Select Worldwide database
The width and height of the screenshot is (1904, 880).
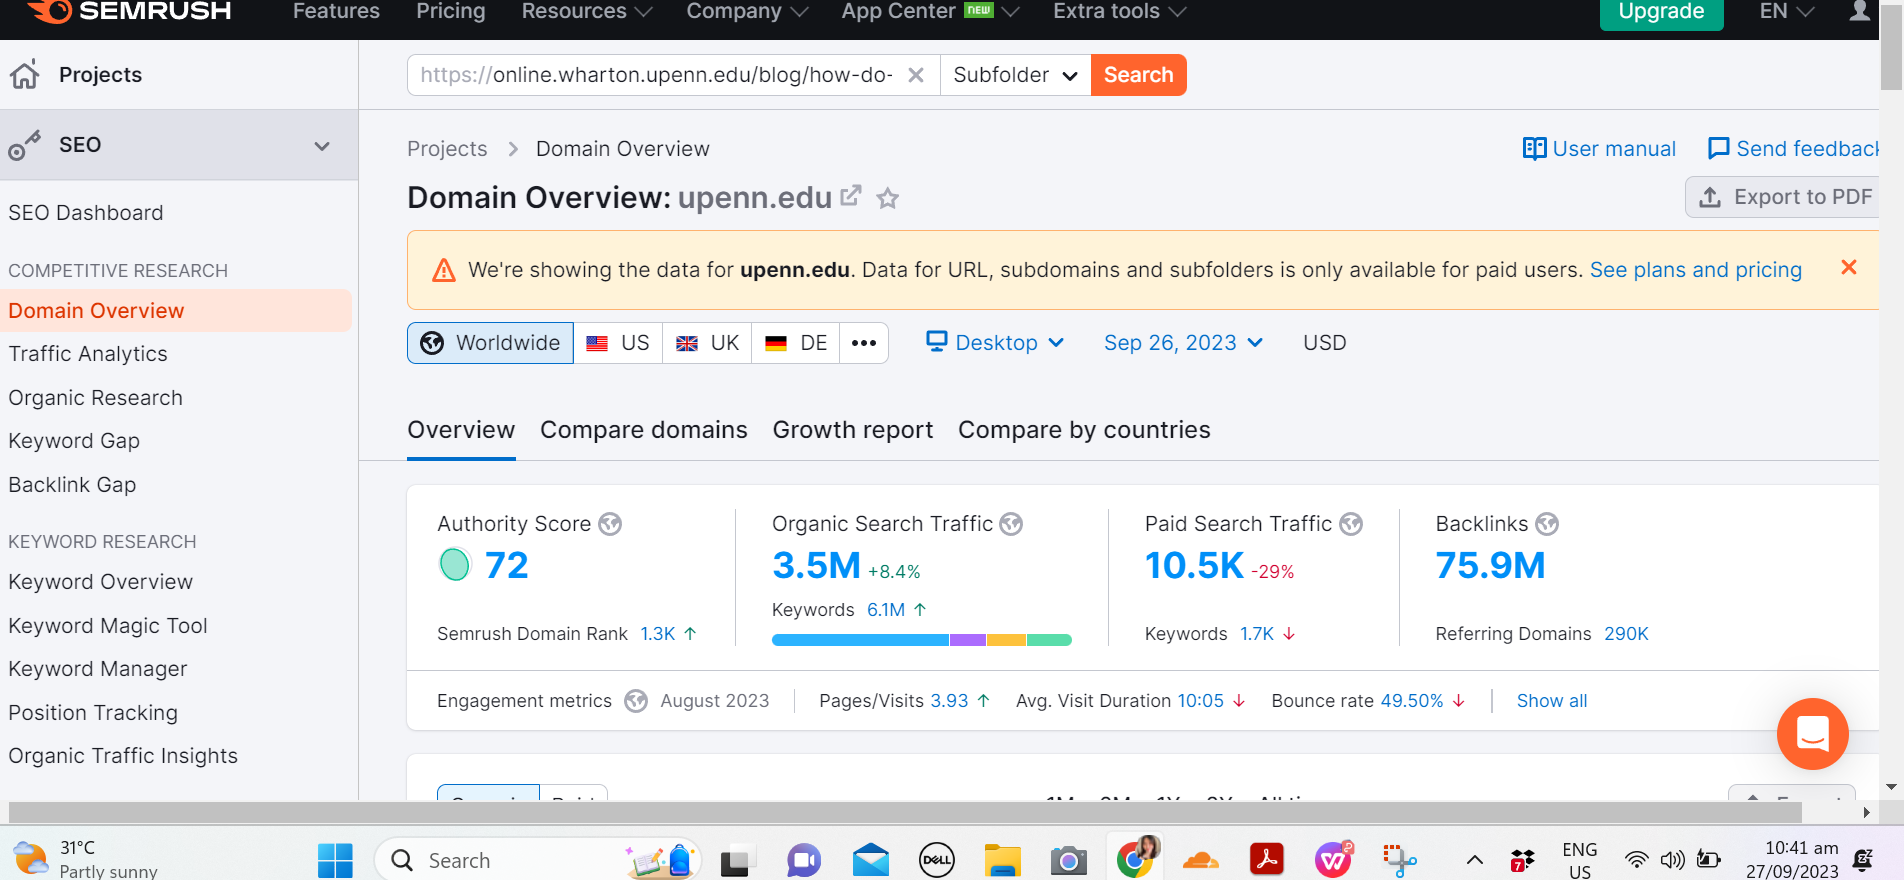click(490, 343)
